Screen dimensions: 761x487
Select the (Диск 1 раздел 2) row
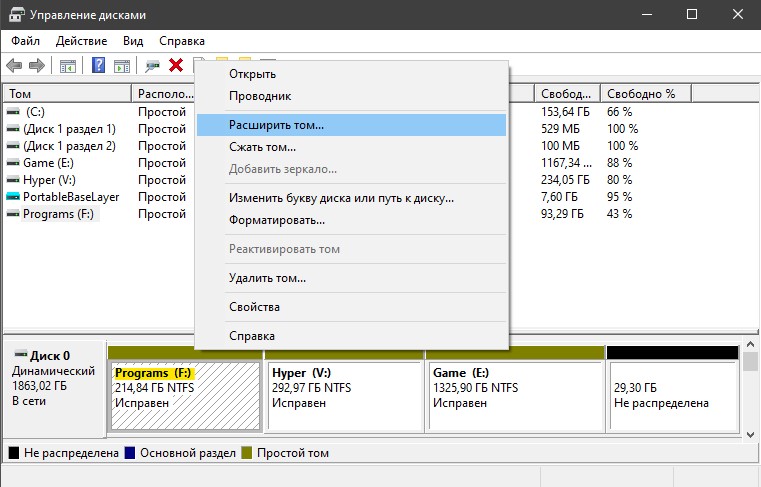click(69, 146)
